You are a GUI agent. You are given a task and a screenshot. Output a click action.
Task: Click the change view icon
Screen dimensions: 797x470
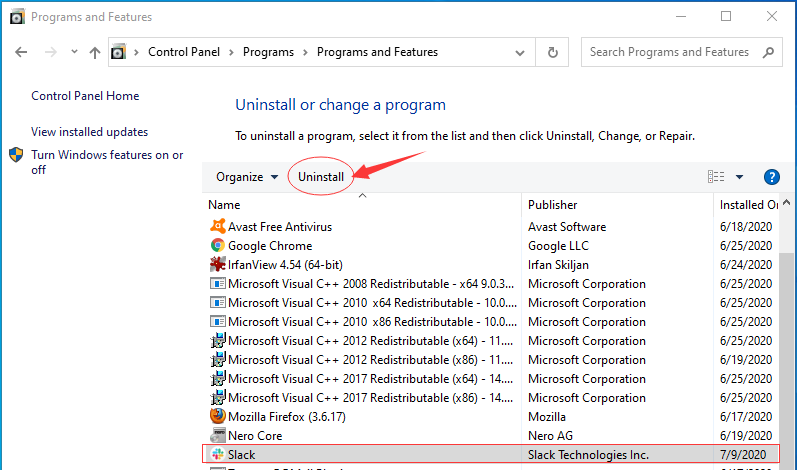(x=716, y=176)
